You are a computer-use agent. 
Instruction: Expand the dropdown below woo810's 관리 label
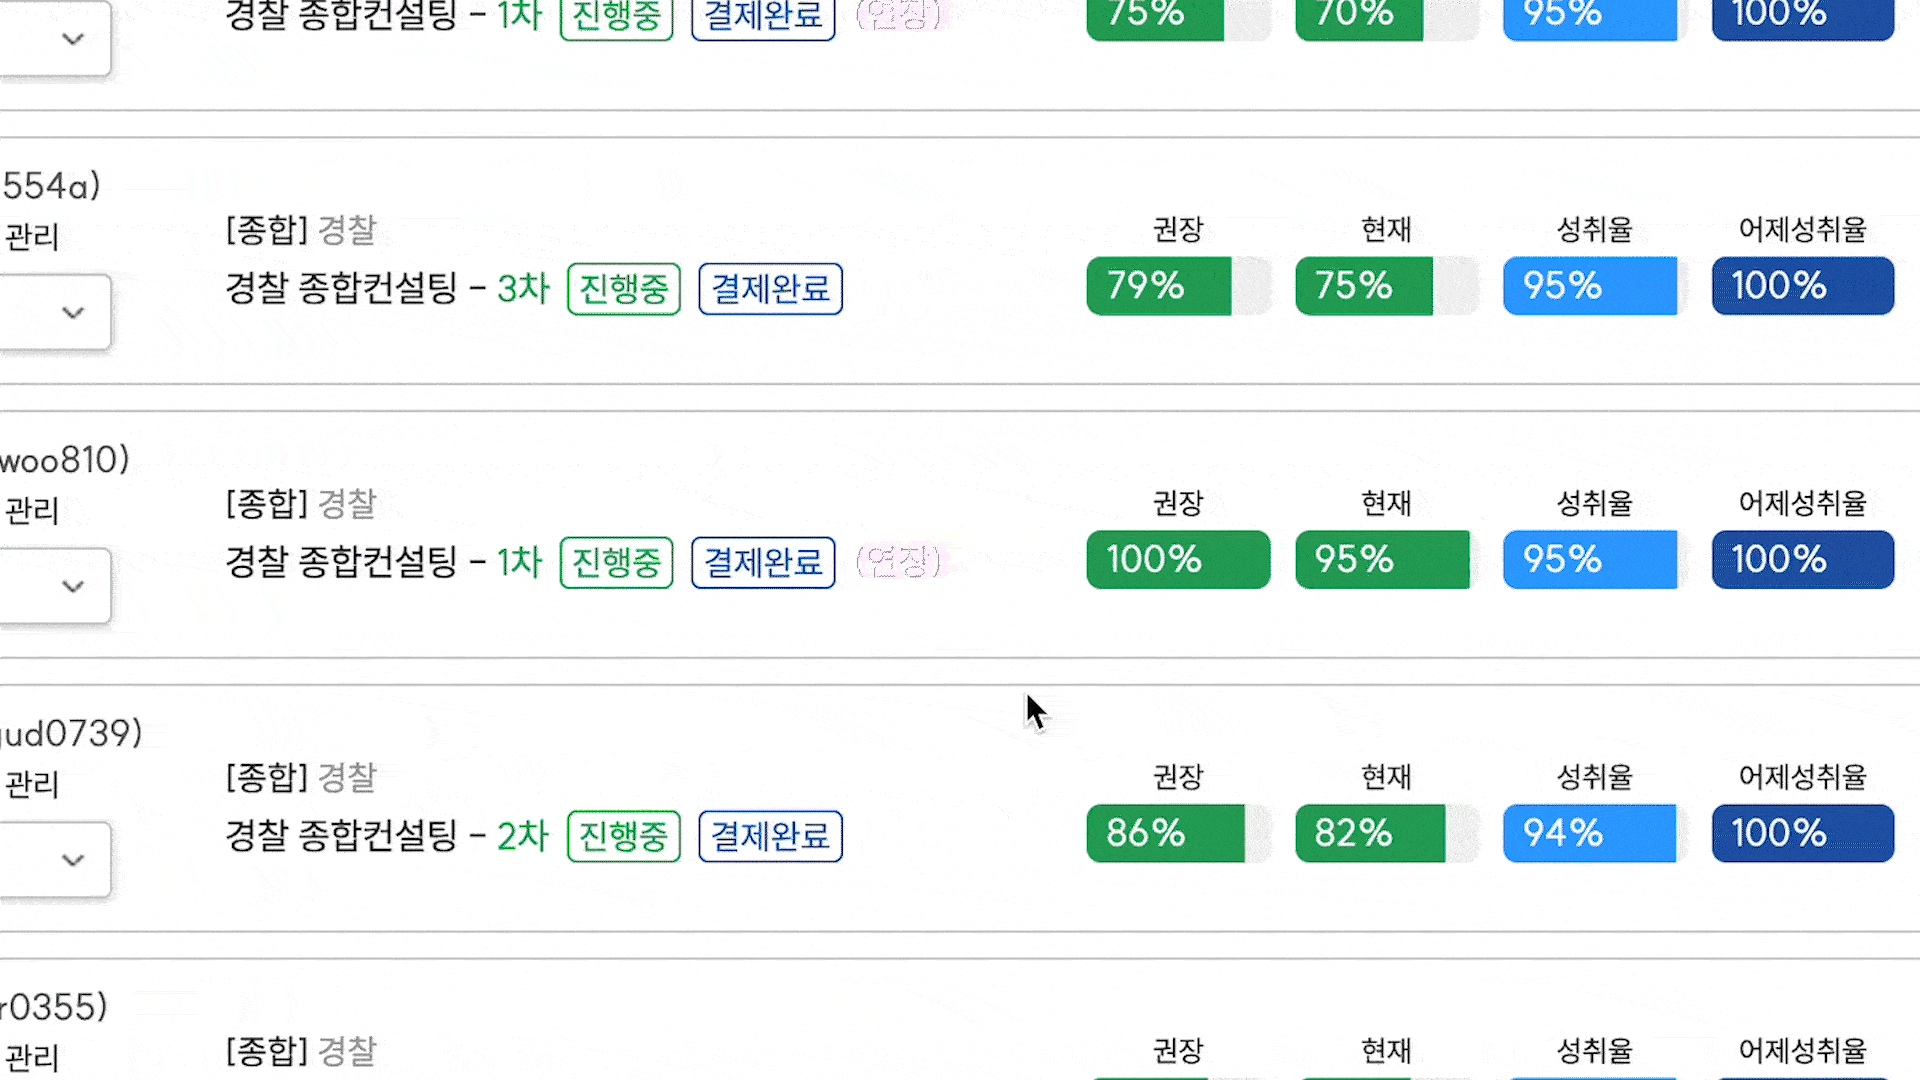[x=70, y=586]
